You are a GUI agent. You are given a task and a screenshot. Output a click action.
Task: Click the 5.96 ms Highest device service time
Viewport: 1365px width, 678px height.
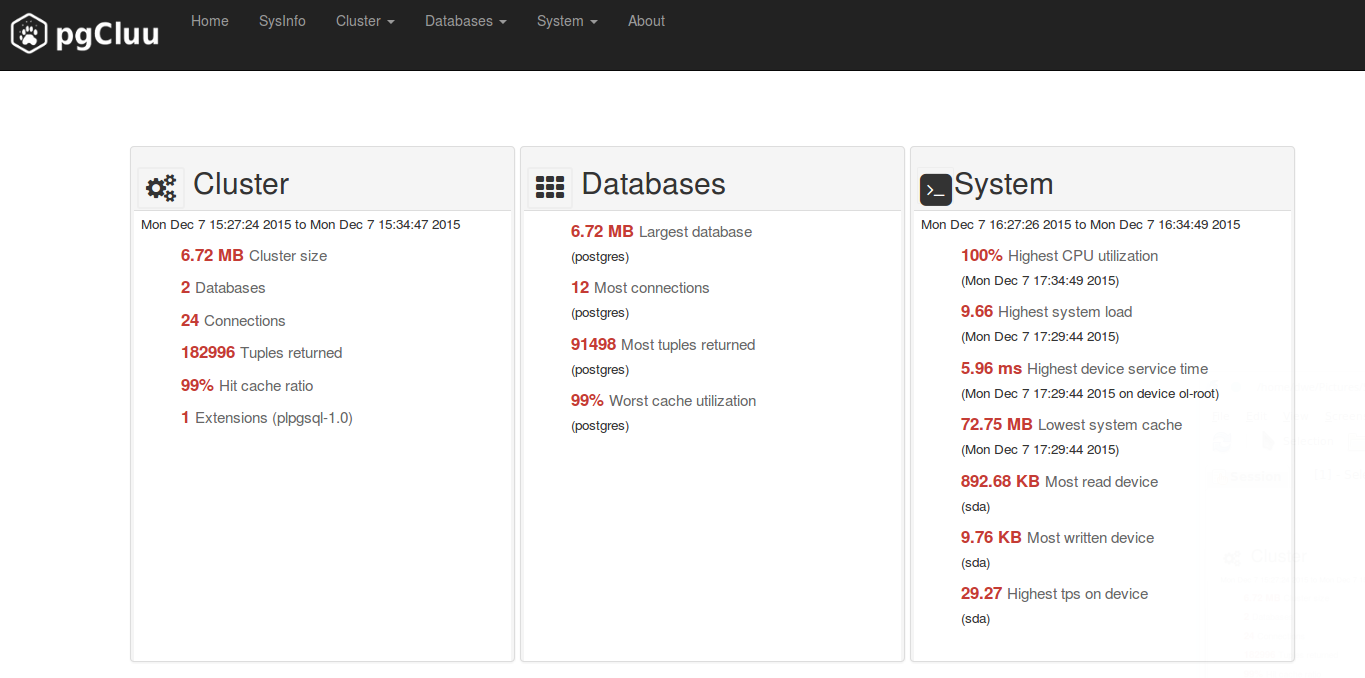[1084, 369]
